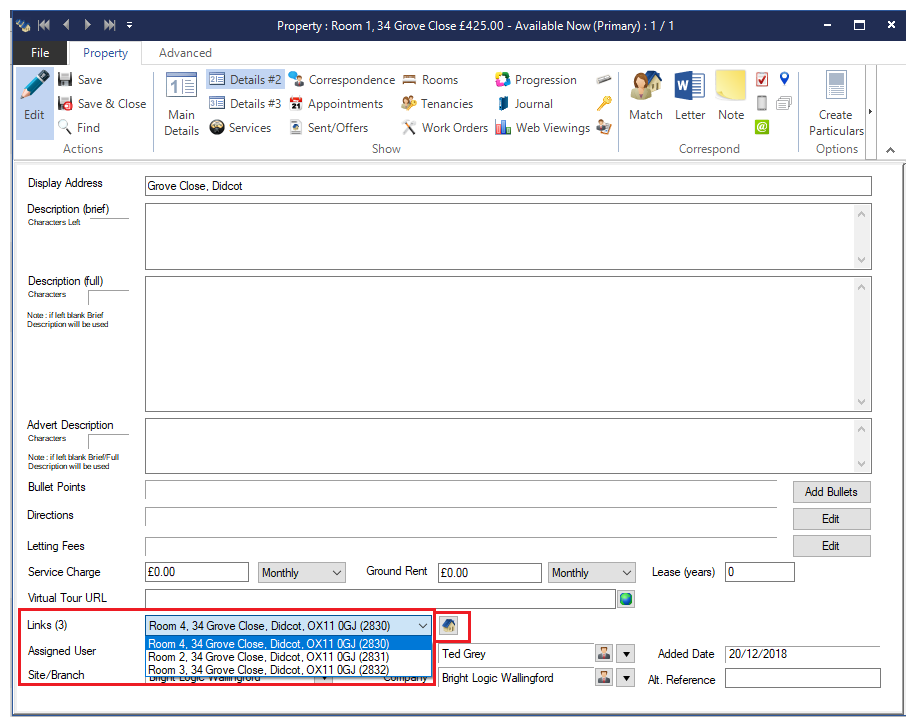Switch to the Advanced ribbon tab
Viewport: 916px width, 727px height.
point(185,53)
